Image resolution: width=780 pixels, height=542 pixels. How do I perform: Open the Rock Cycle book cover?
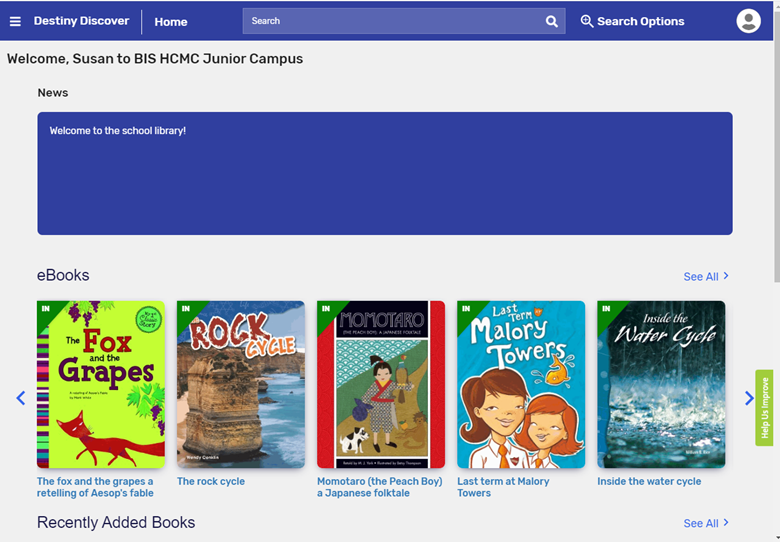(241, 384)
